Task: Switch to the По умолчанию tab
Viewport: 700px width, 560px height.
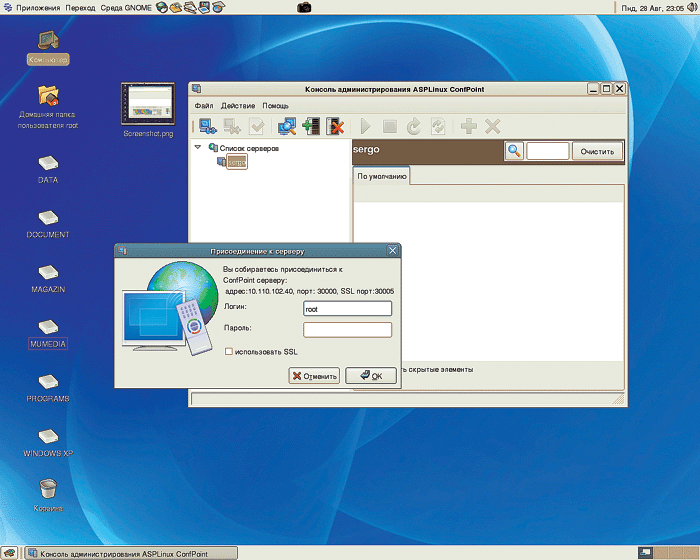Action: [382, 176]
